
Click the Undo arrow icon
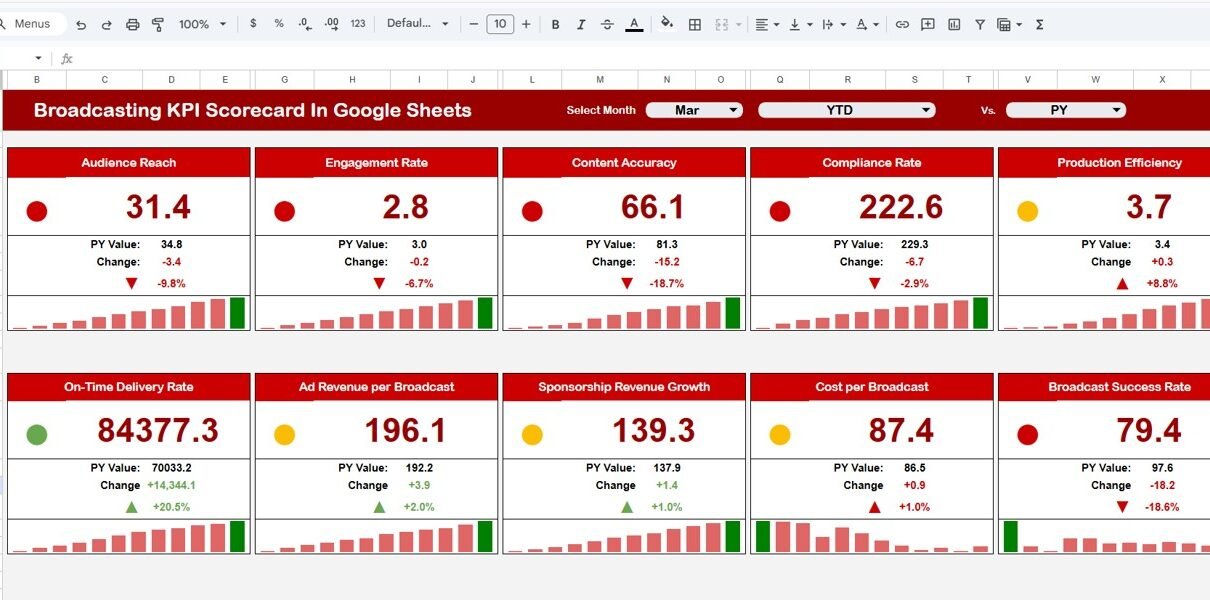coord(81,24)
